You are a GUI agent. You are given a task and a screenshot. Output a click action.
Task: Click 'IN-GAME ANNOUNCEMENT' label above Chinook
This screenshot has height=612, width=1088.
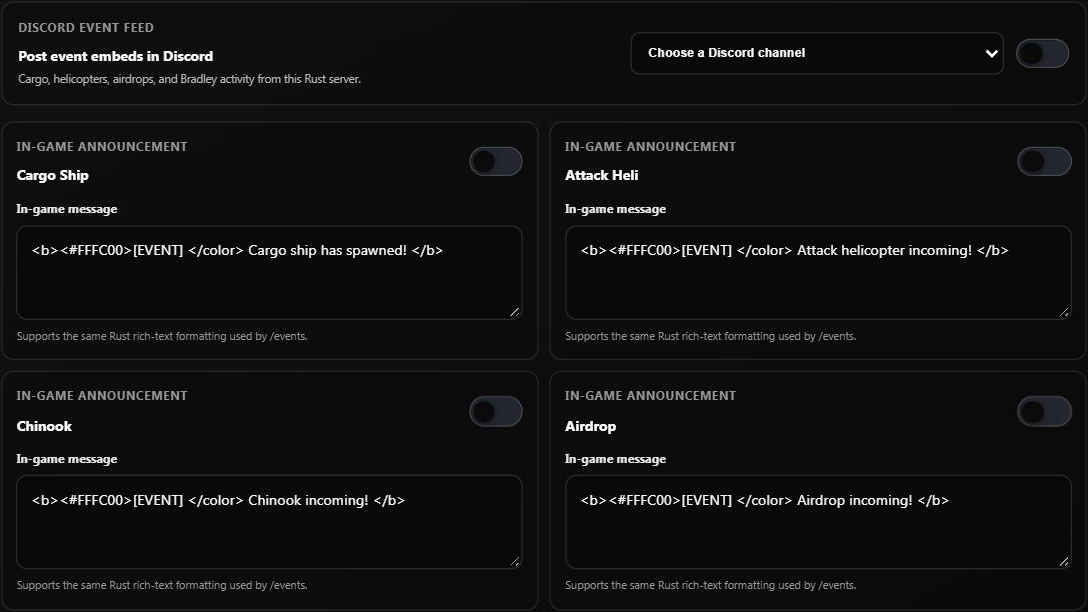tap(102, 396)
